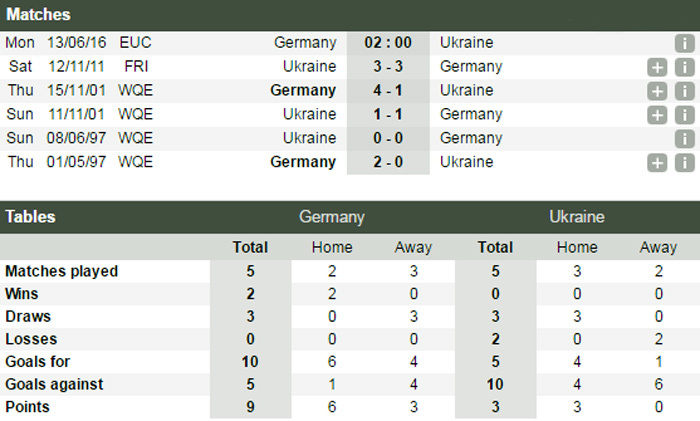Select the Ukraine column header in Tables
Viewport: 700px width, 421px height.
click(576, 217)
